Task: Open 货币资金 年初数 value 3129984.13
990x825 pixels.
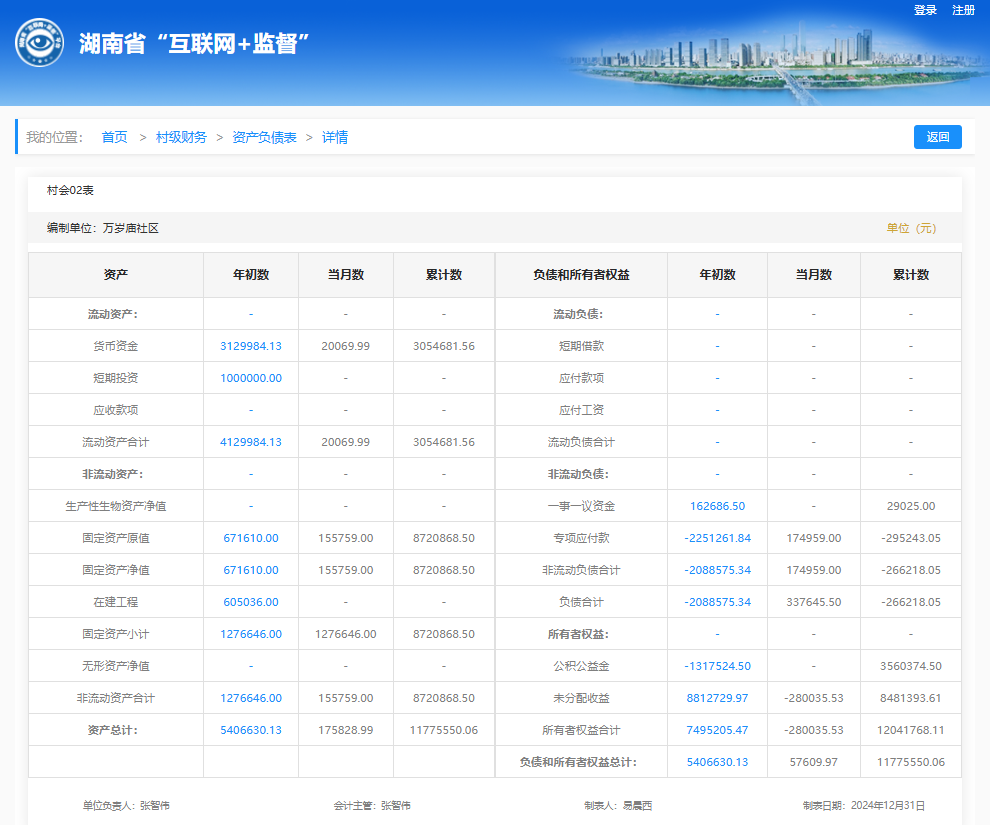Action: [x=251, y=346]
